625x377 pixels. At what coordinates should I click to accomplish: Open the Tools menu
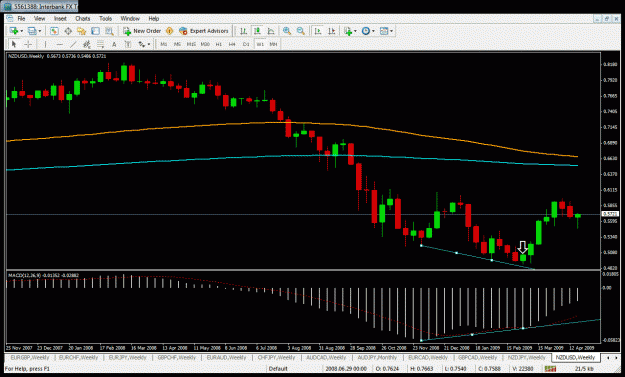click(105, 18)
